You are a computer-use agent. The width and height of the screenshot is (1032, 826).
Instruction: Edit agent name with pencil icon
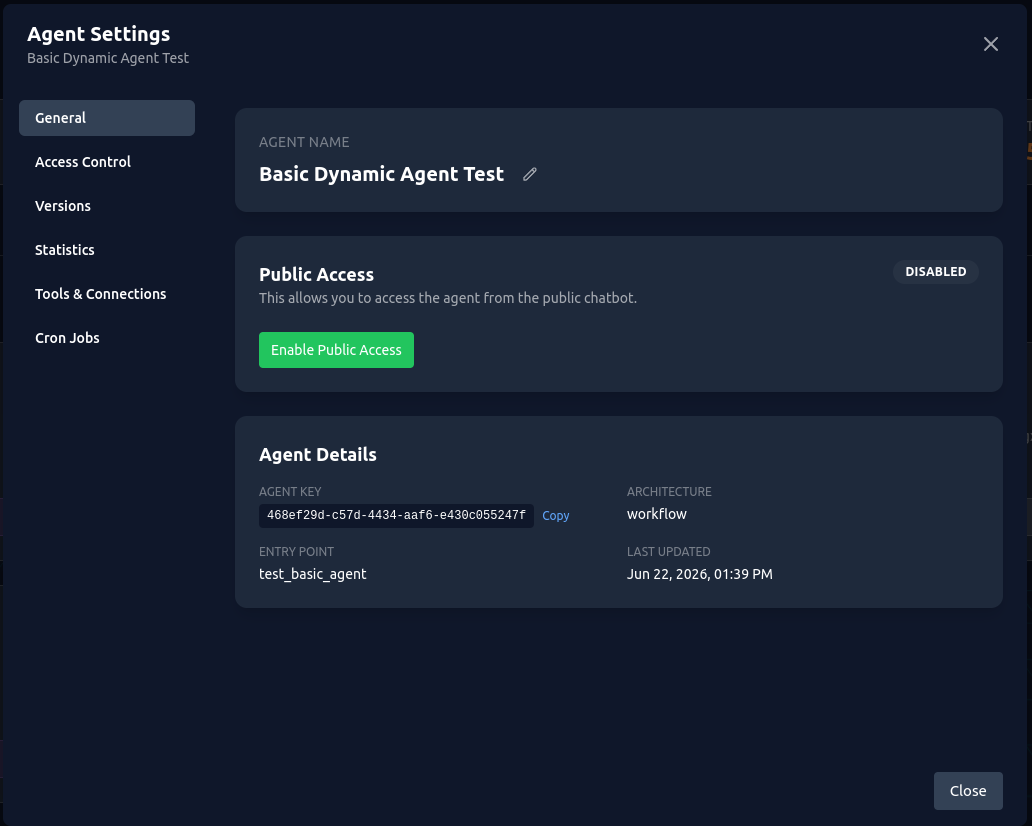[x=530, y=174]
